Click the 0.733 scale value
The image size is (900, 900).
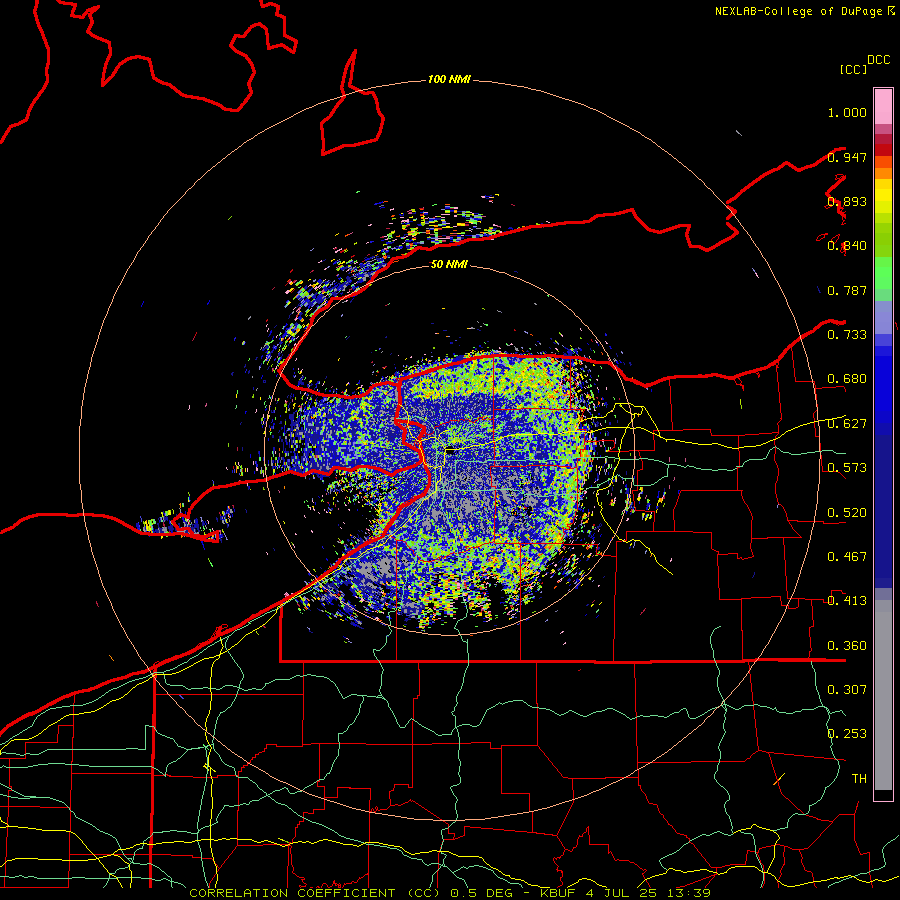[x=847, y=335]
